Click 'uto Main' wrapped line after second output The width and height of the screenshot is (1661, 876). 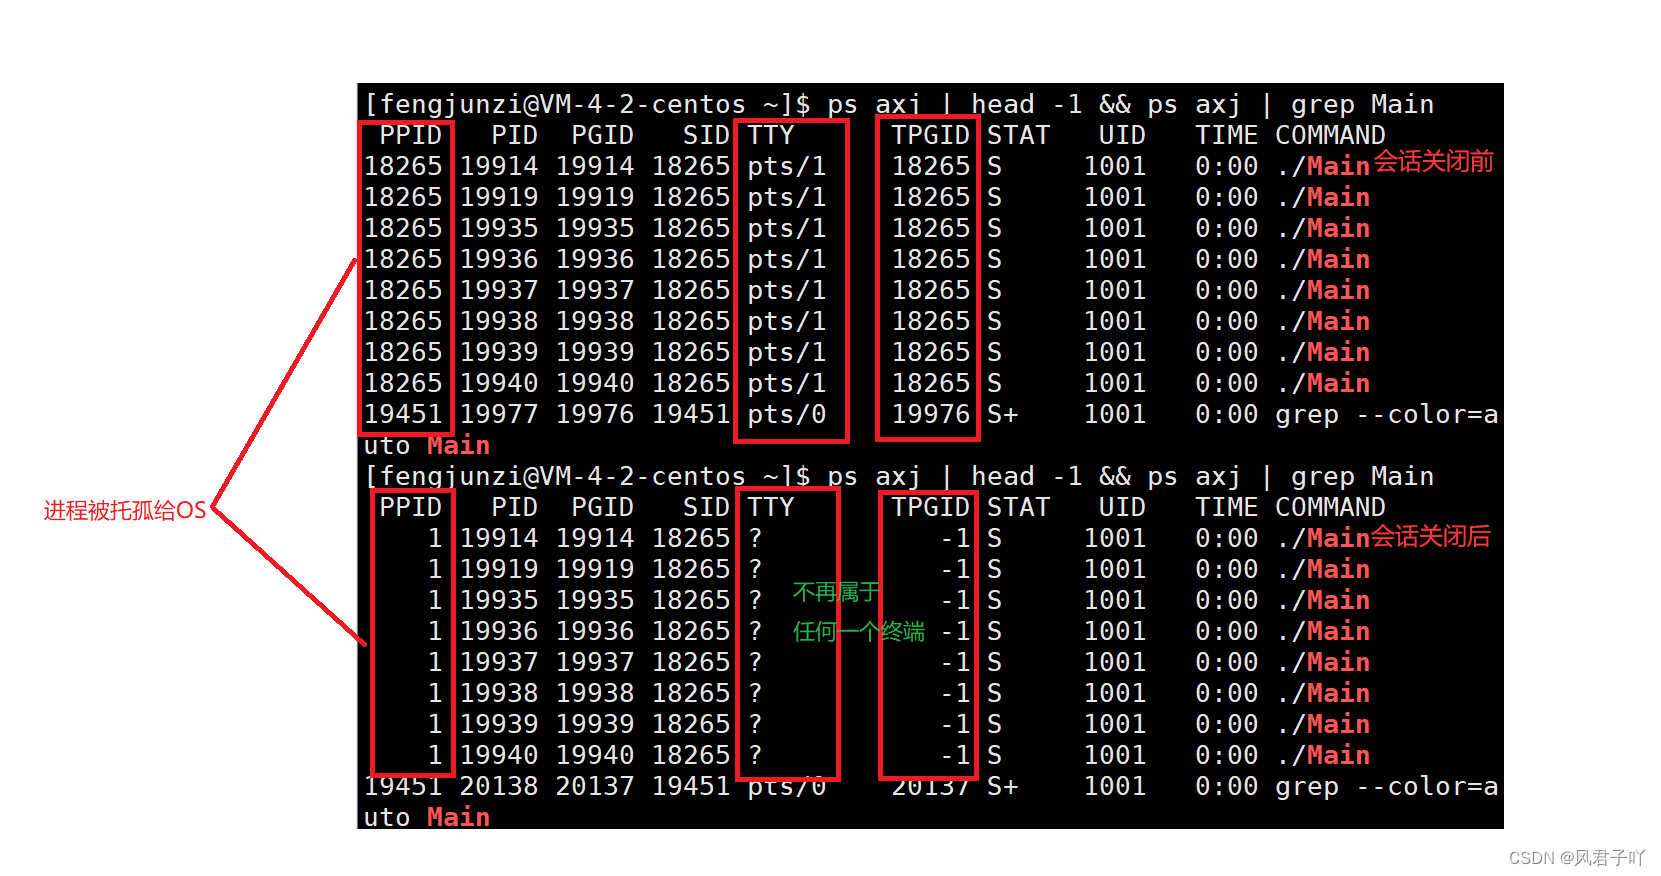pos(427,817)
